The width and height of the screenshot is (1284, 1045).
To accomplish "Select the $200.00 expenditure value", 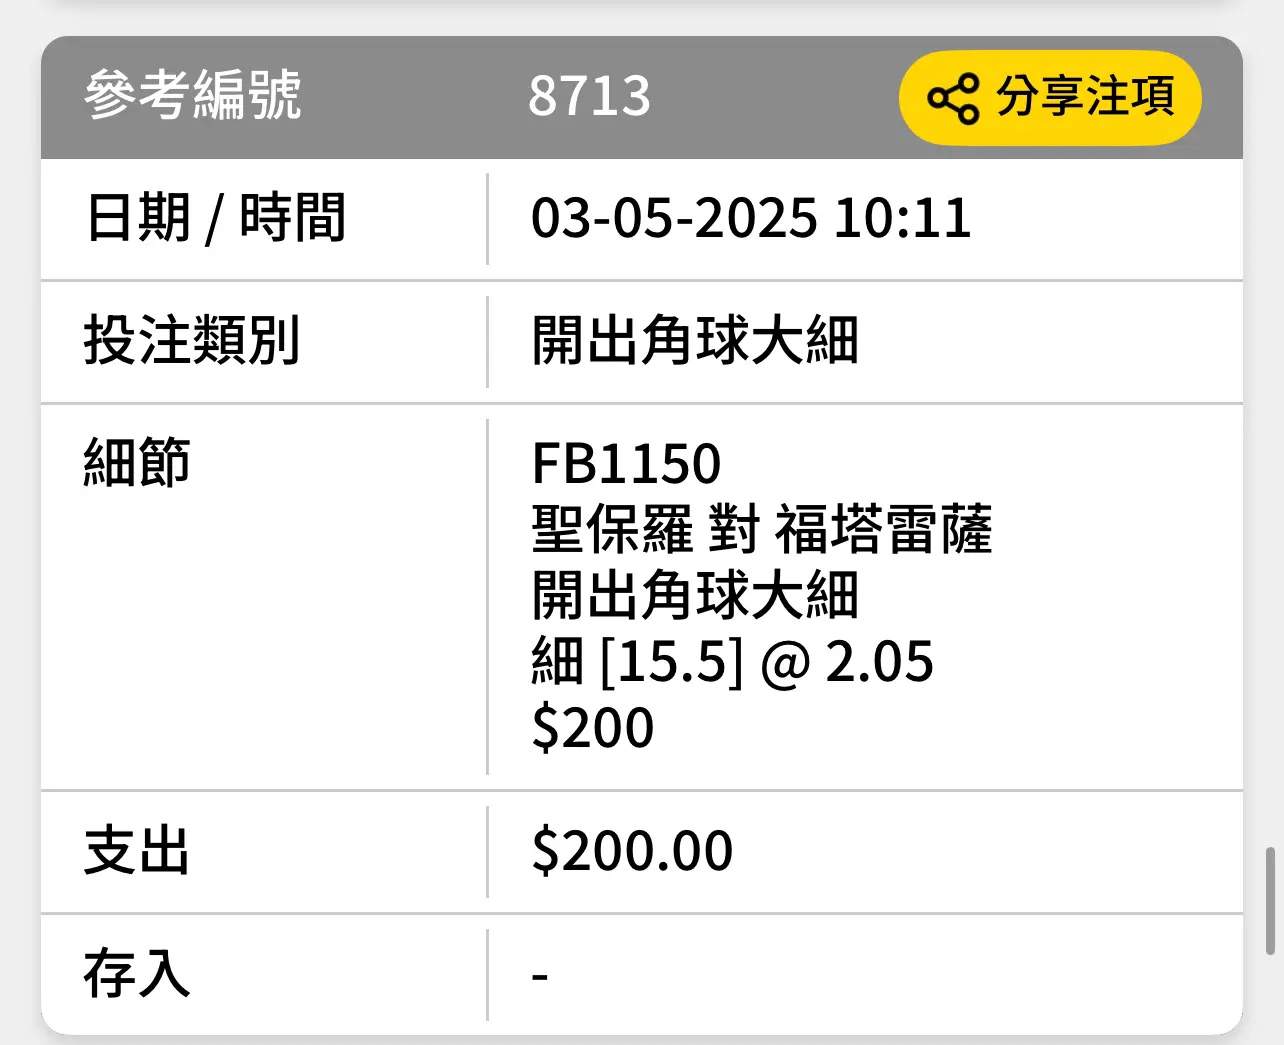I will [632, 851].
